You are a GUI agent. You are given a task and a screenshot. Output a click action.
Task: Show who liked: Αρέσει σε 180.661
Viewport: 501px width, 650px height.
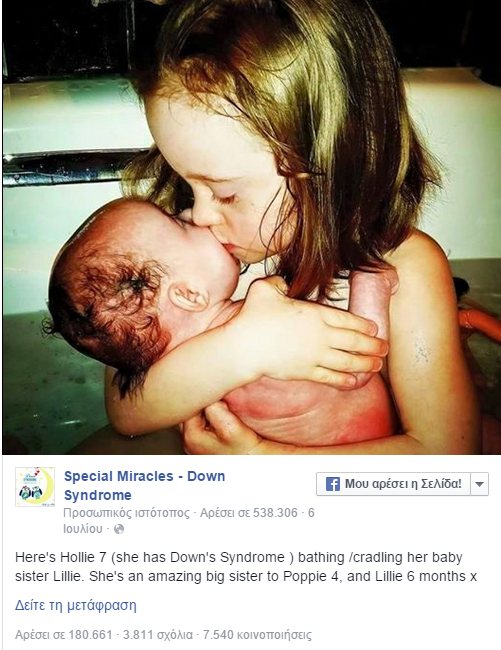64,635
